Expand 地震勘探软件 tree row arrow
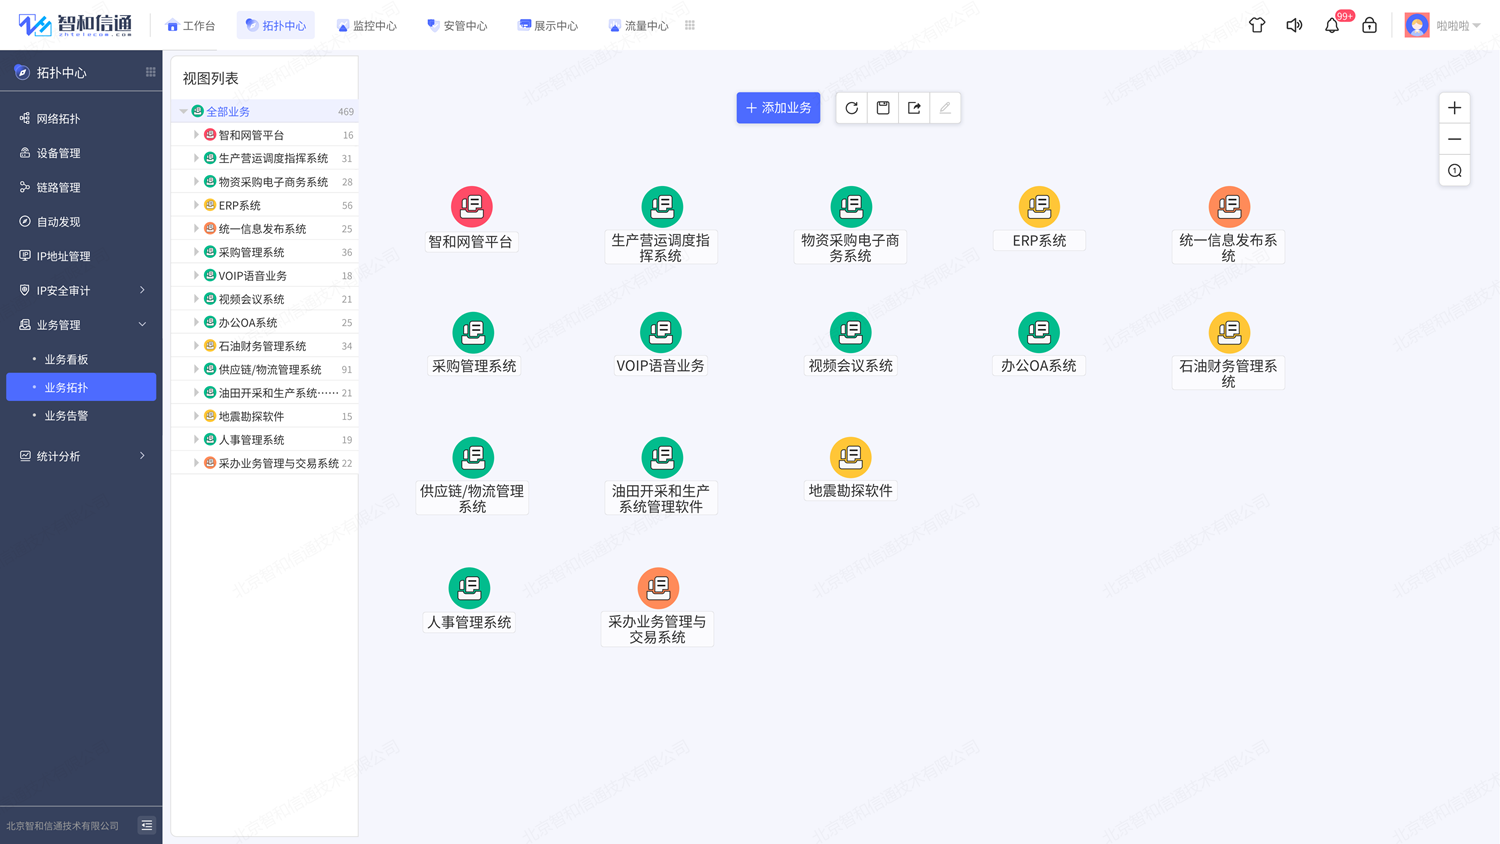The height and width of the screenshot is (844, 1500). pyautogui.click(x=196, y=416)
